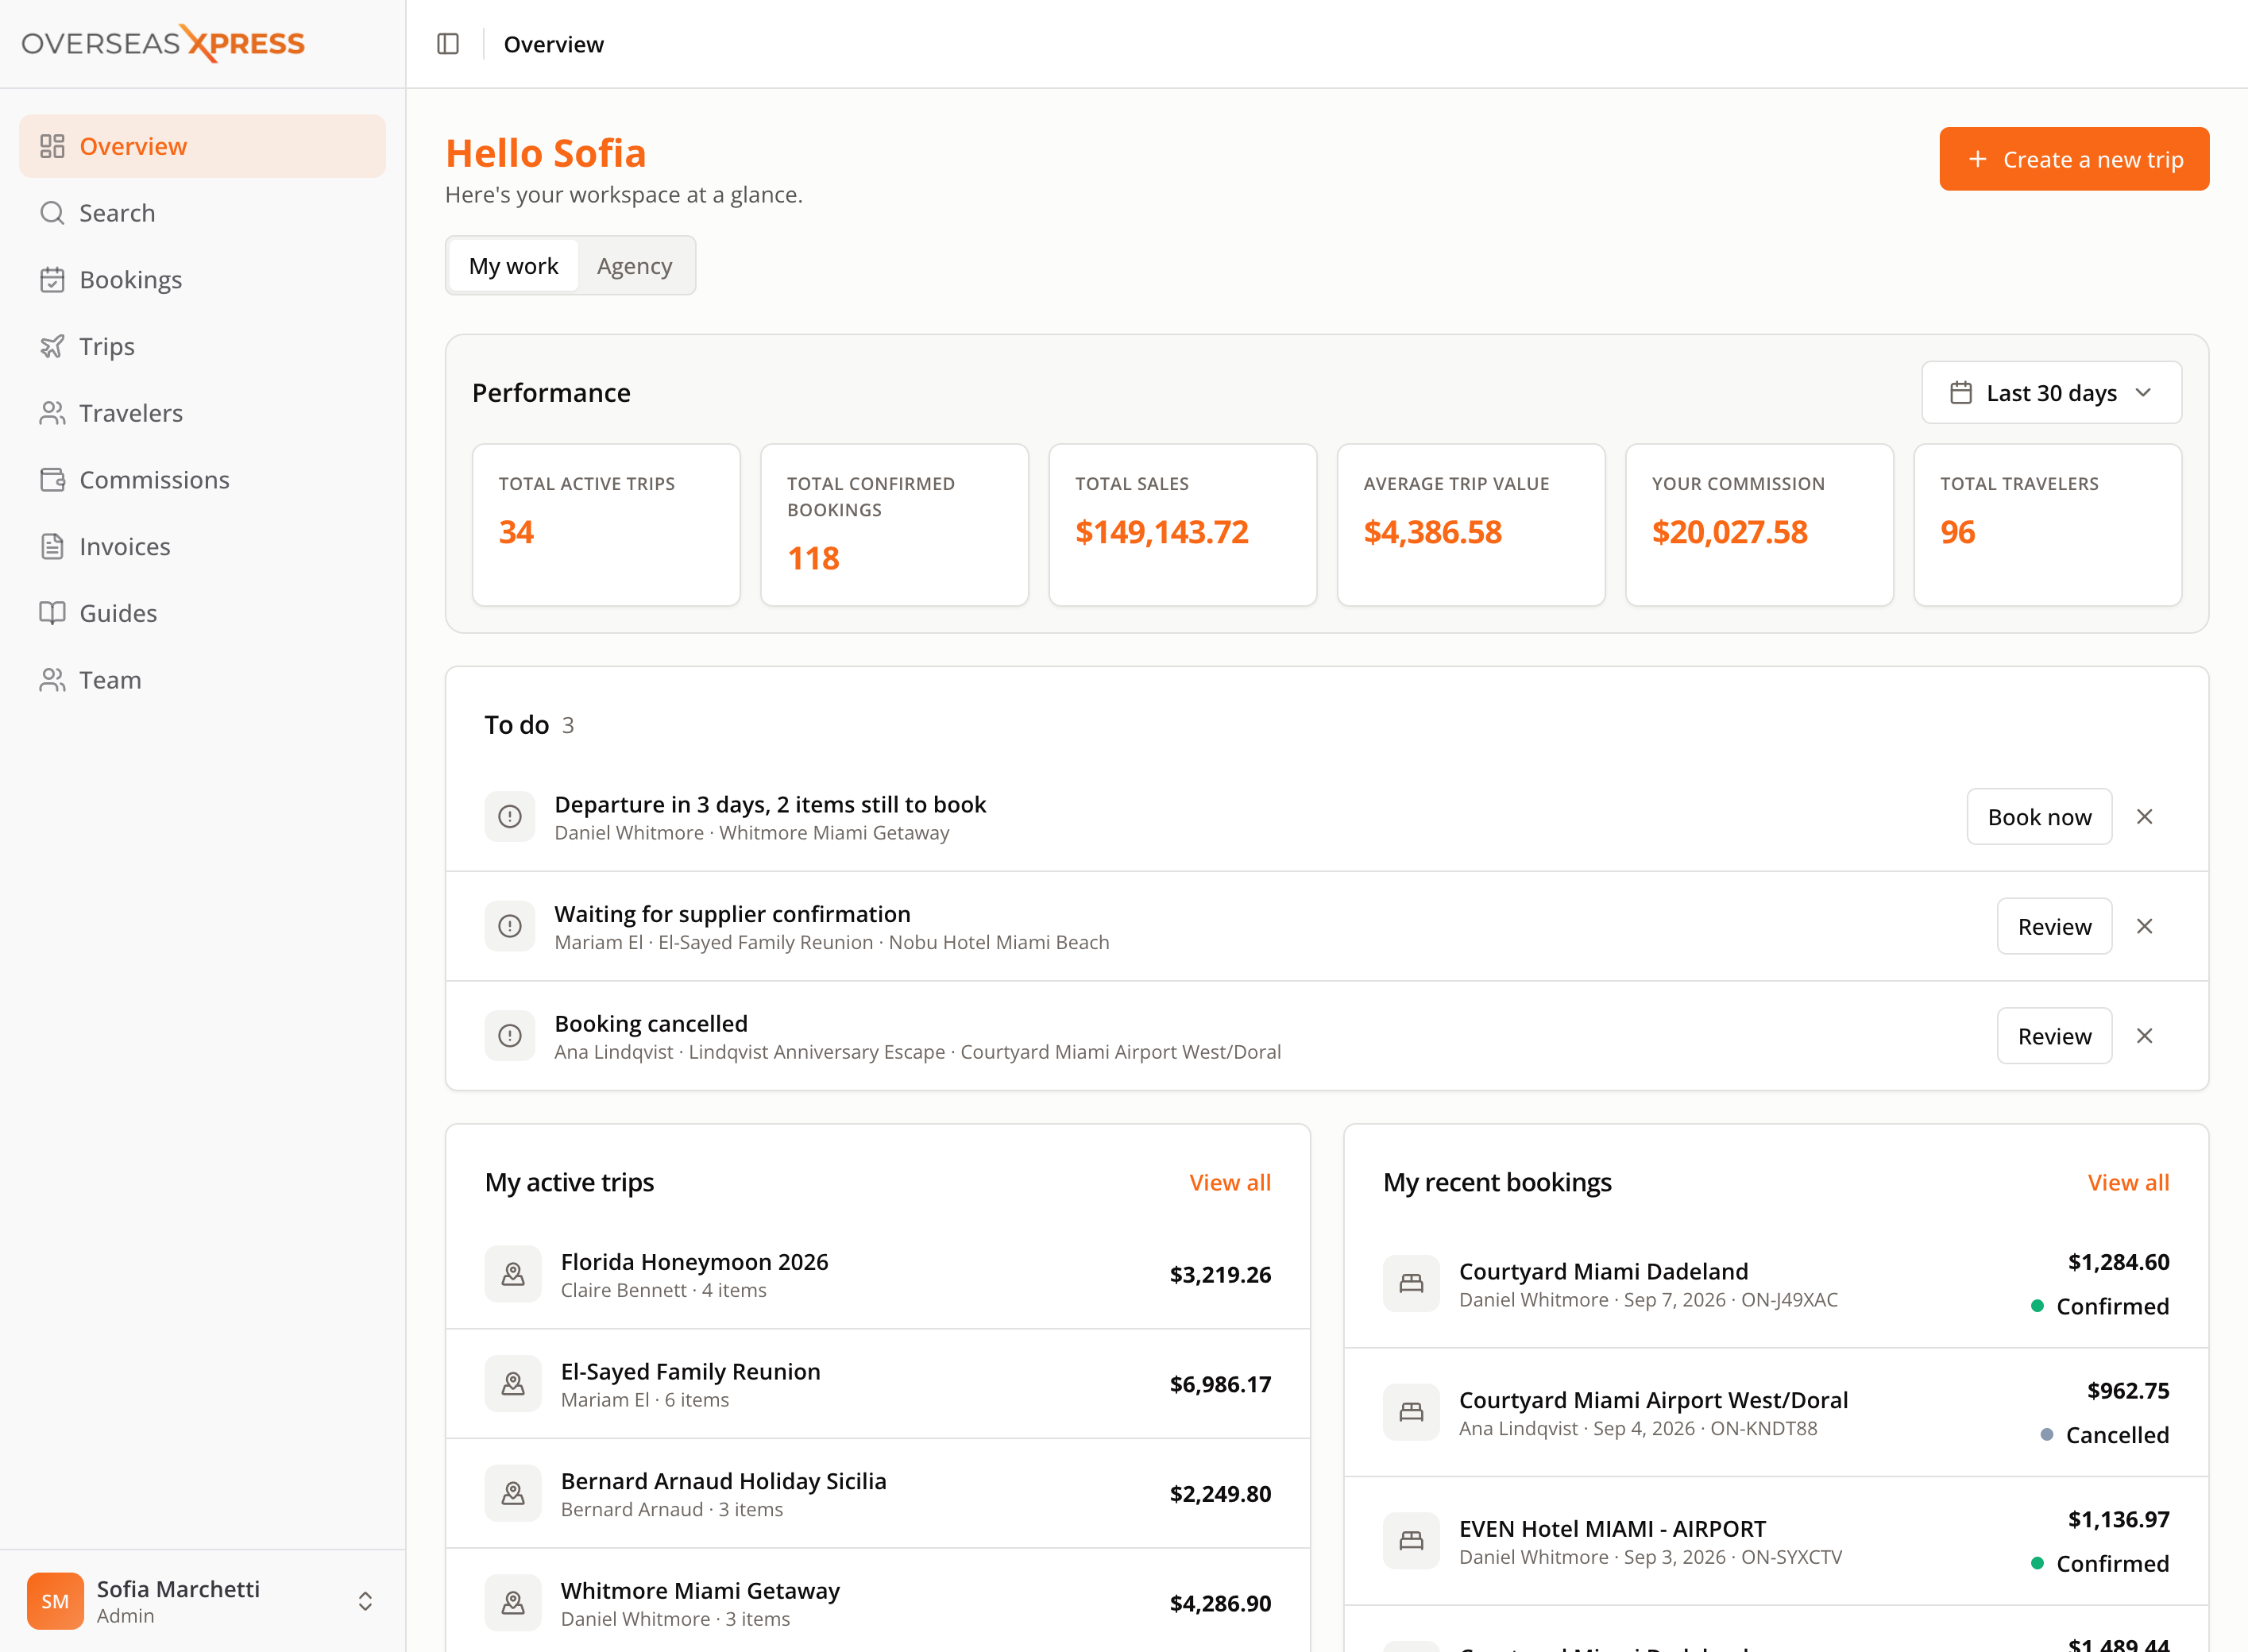Screen dimensions: 2248x1652
Task: Click View all in My active trips
Action: [1230, 1182]
